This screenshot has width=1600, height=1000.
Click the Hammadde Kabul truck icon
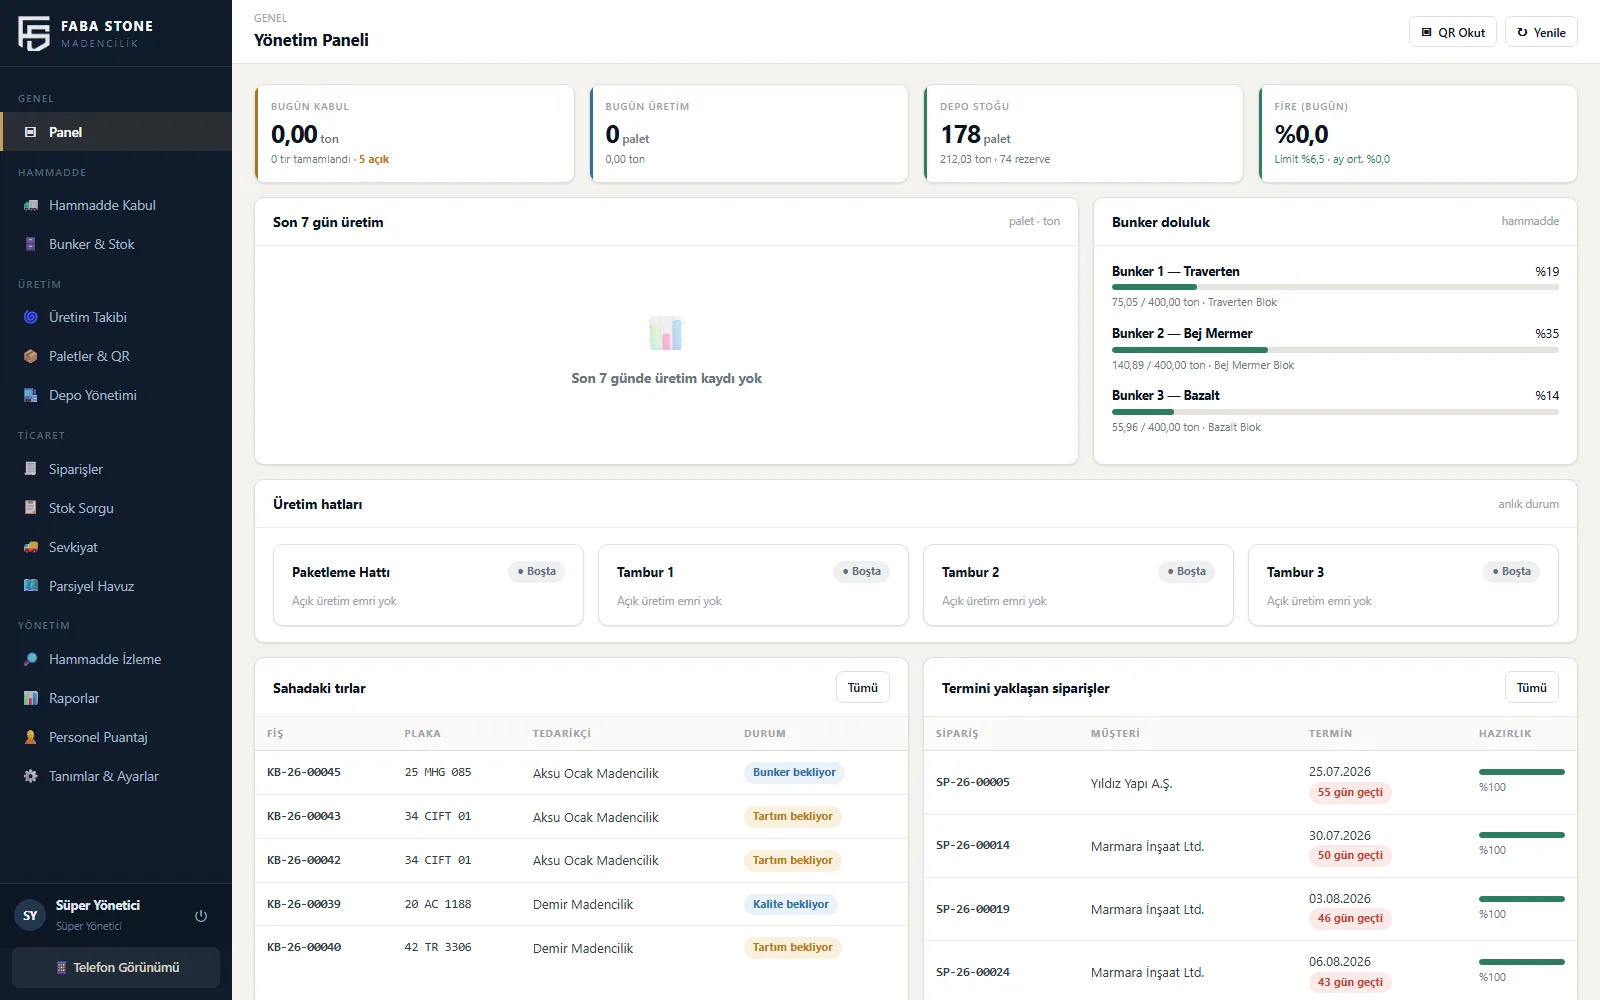(31, 205)
